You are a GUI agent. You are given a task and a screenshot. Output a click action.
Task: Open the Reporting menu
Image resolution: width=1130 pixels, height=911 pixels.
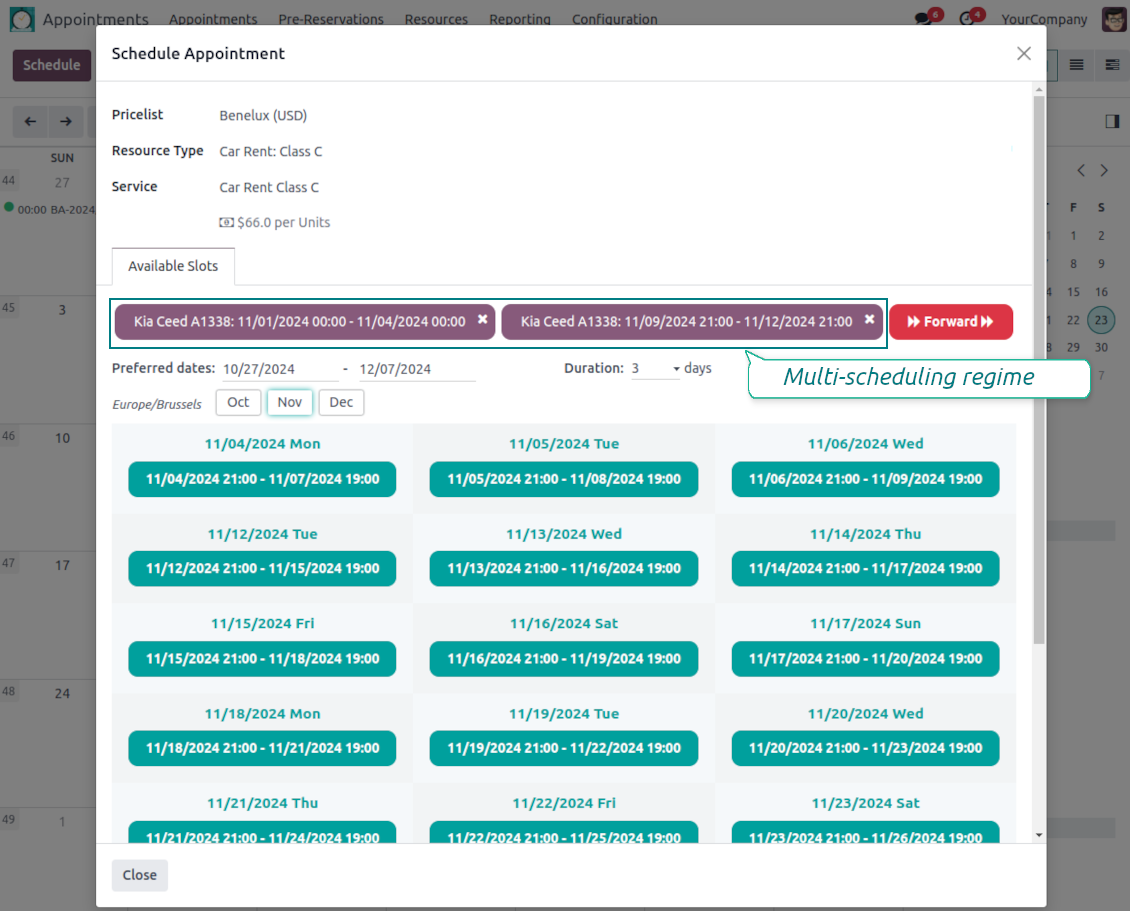pos(520,19)
